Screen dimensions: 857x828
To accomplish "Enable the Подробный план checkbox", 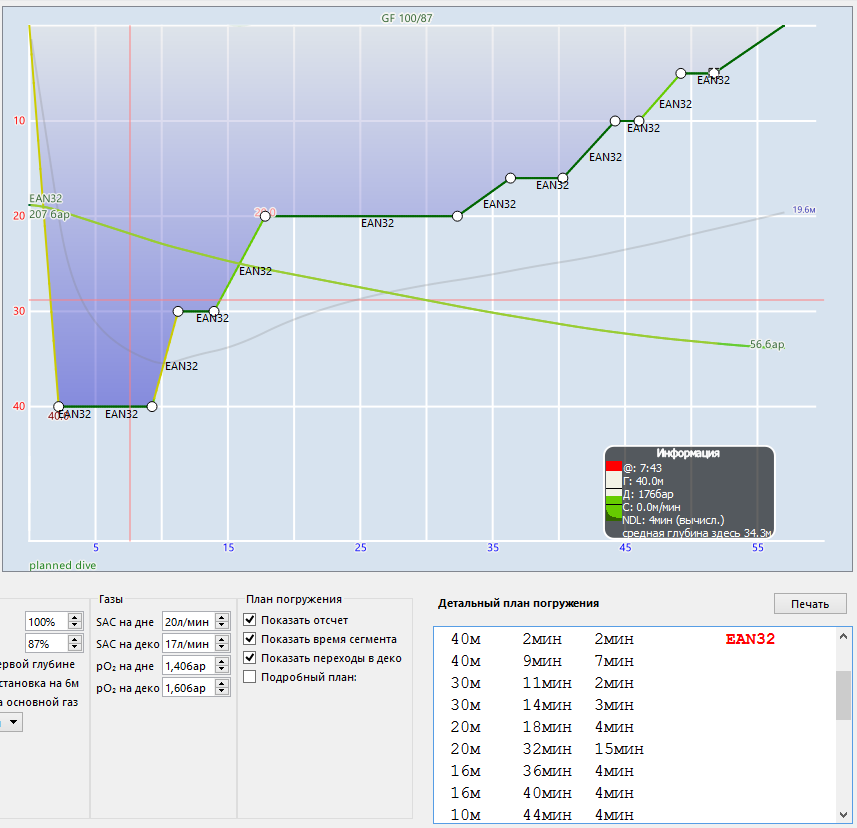I will pos(250,677).
